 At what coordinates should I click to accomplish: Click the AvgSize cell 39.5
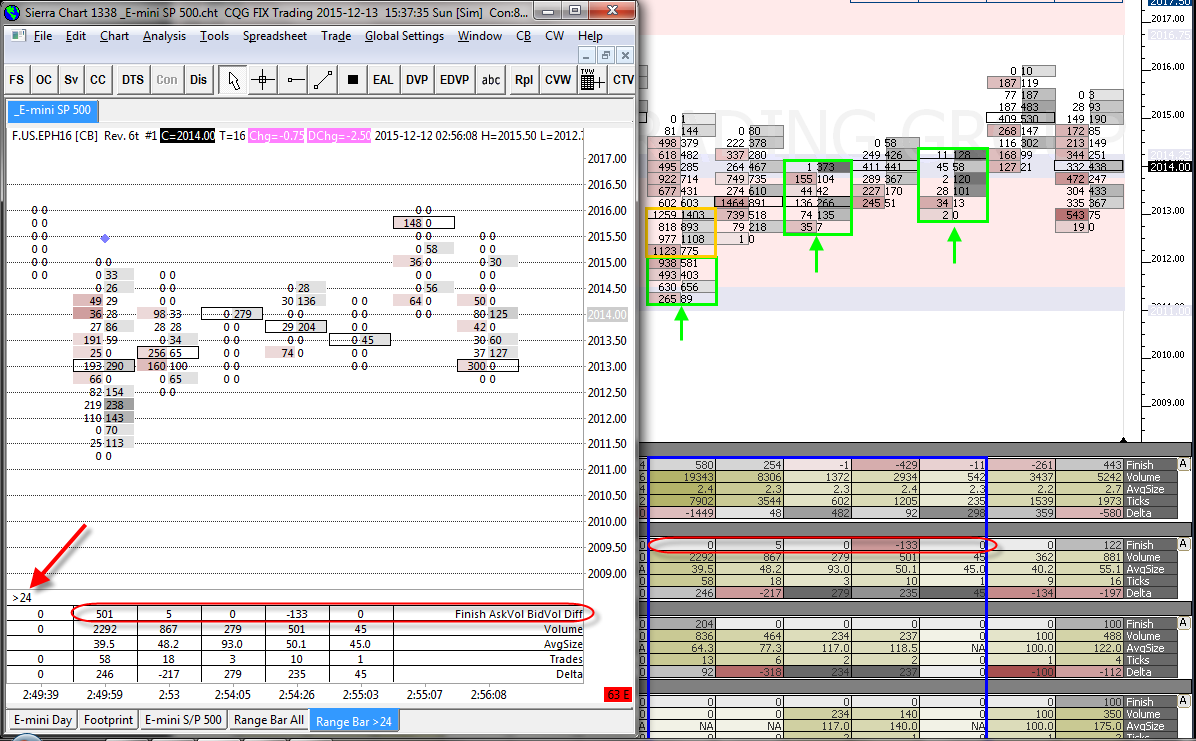pos(104,644)
